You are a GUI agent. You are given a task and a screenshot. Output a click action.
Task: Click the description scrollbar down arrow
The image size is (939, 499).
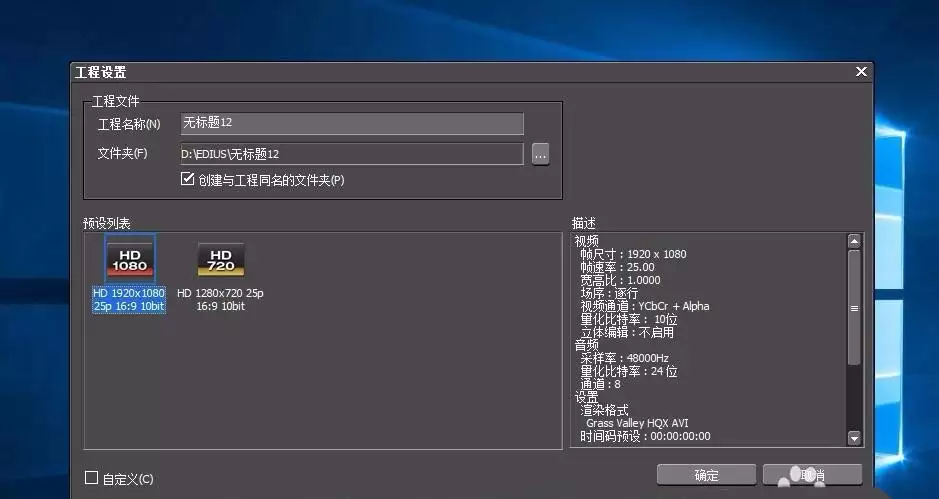coord(854,438)
